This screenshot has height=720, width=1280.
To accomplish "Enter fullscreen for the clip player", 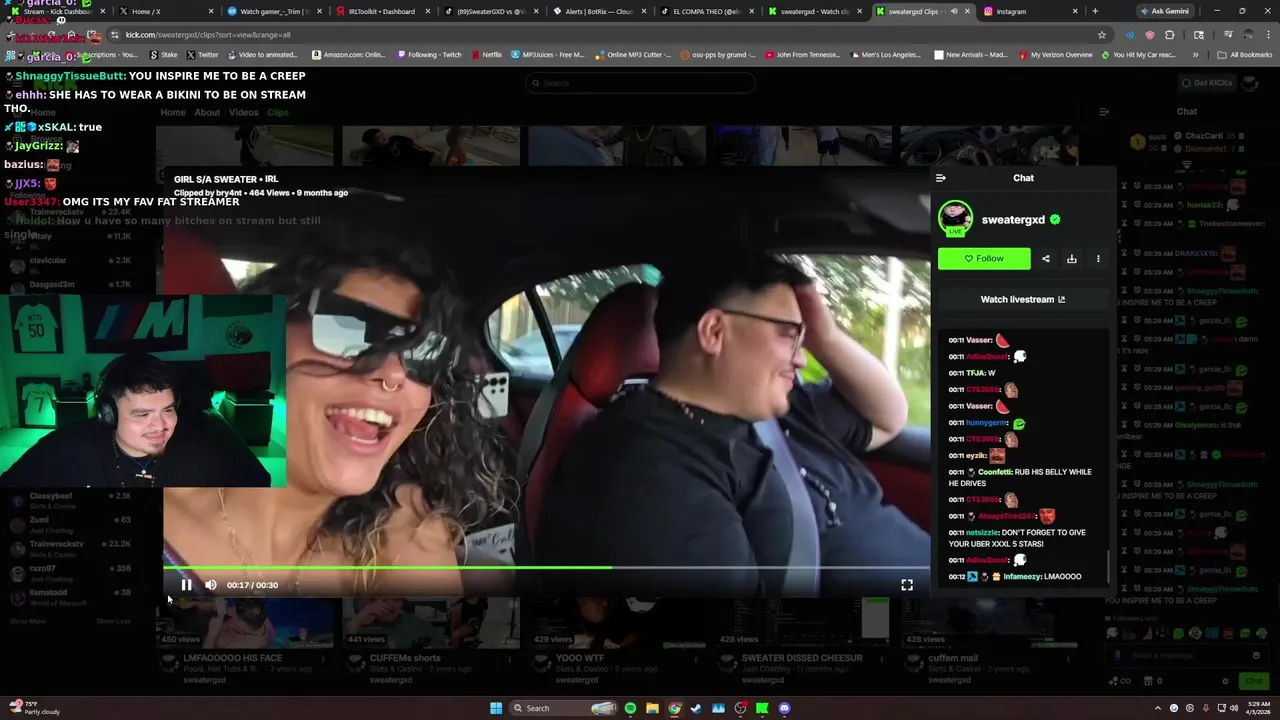I will click(907, 585).
